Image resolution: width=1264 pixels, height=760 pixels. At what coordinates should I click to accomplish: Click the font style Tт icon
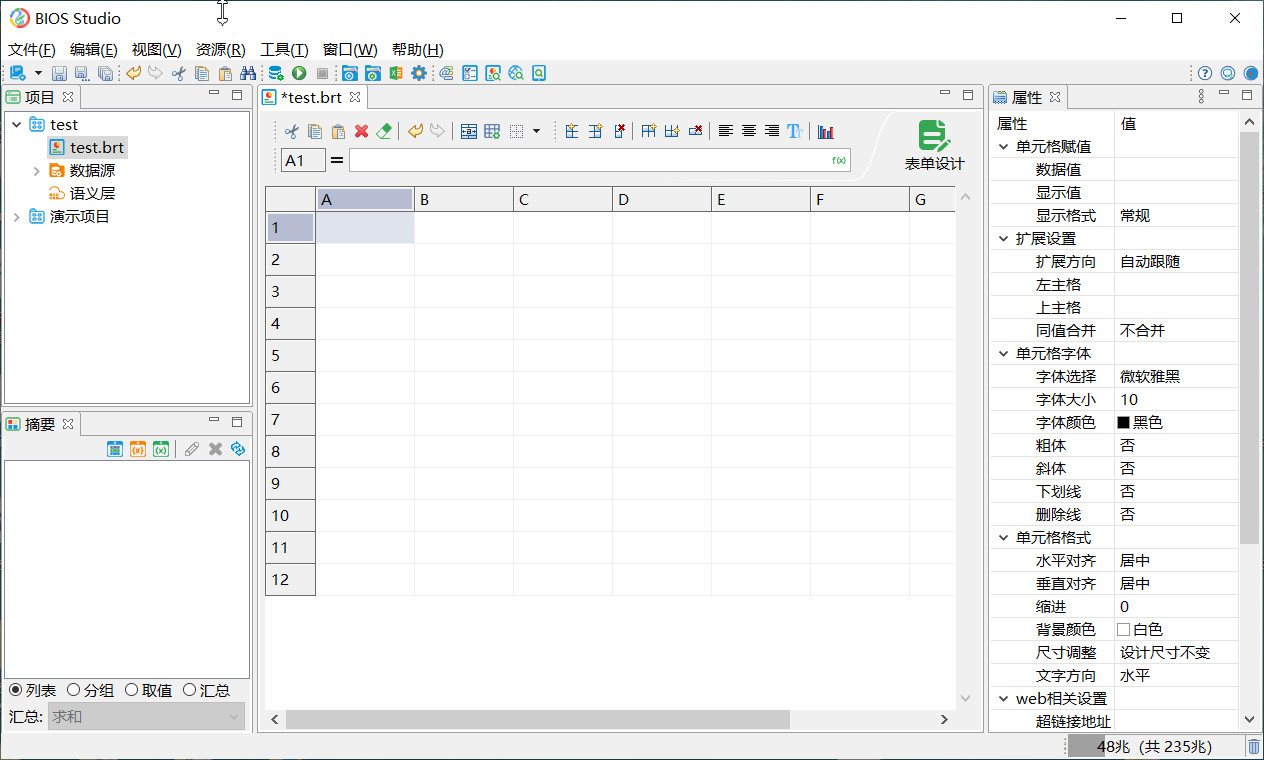pyautogui.click(x=795, y=131)
